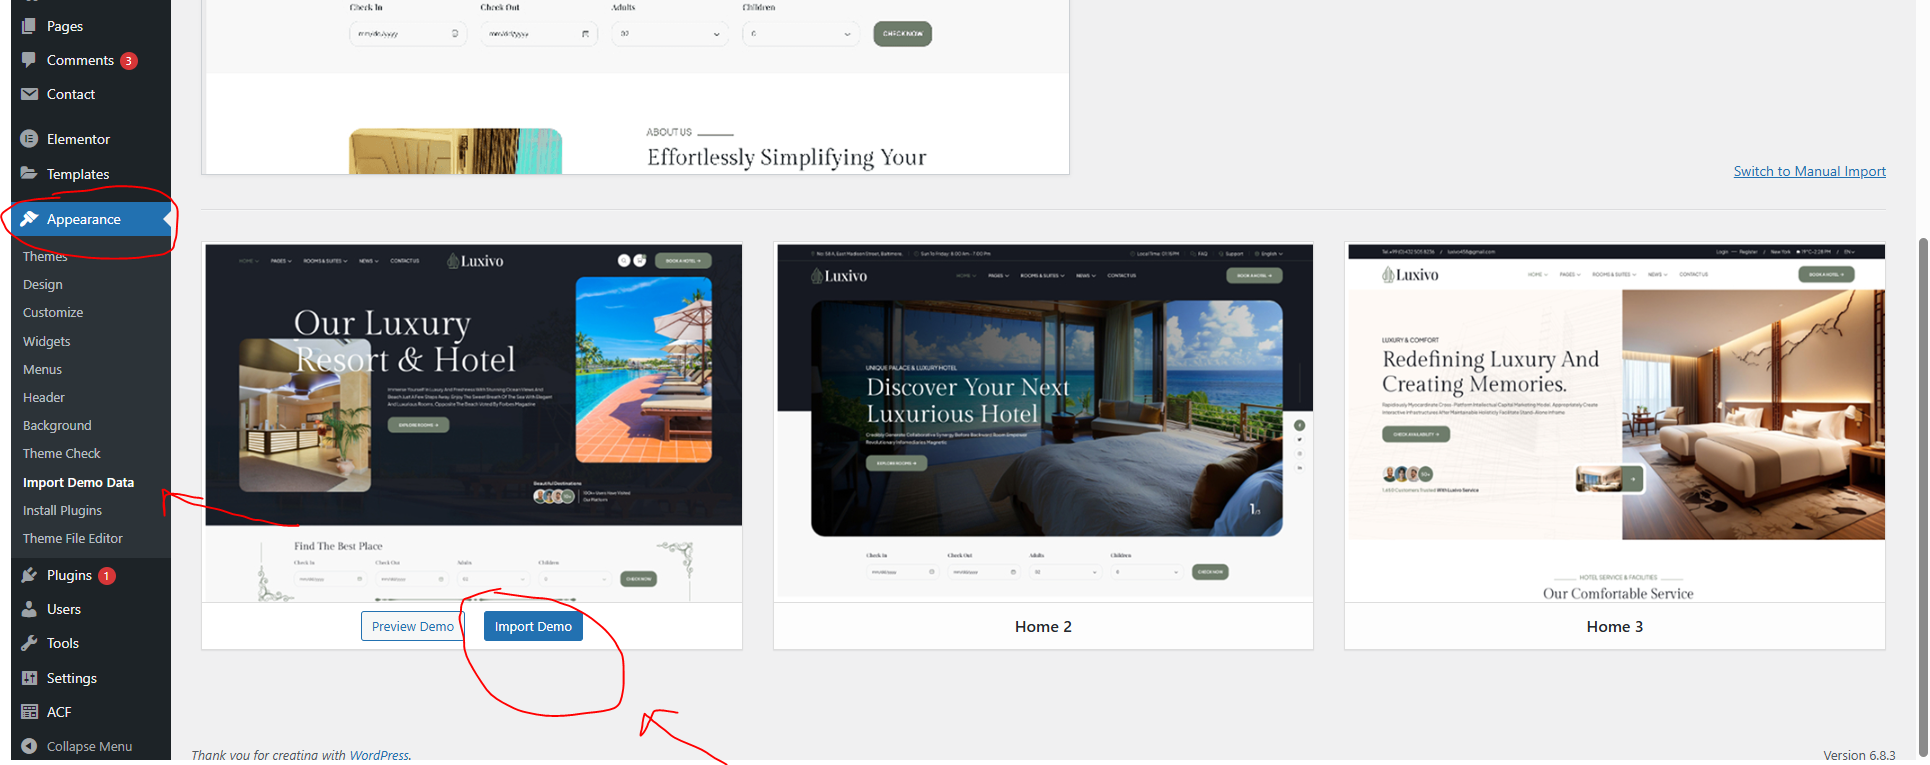1930x765 pixels.
Task: Click the Plugins plug icon
Action: (29, 575)
